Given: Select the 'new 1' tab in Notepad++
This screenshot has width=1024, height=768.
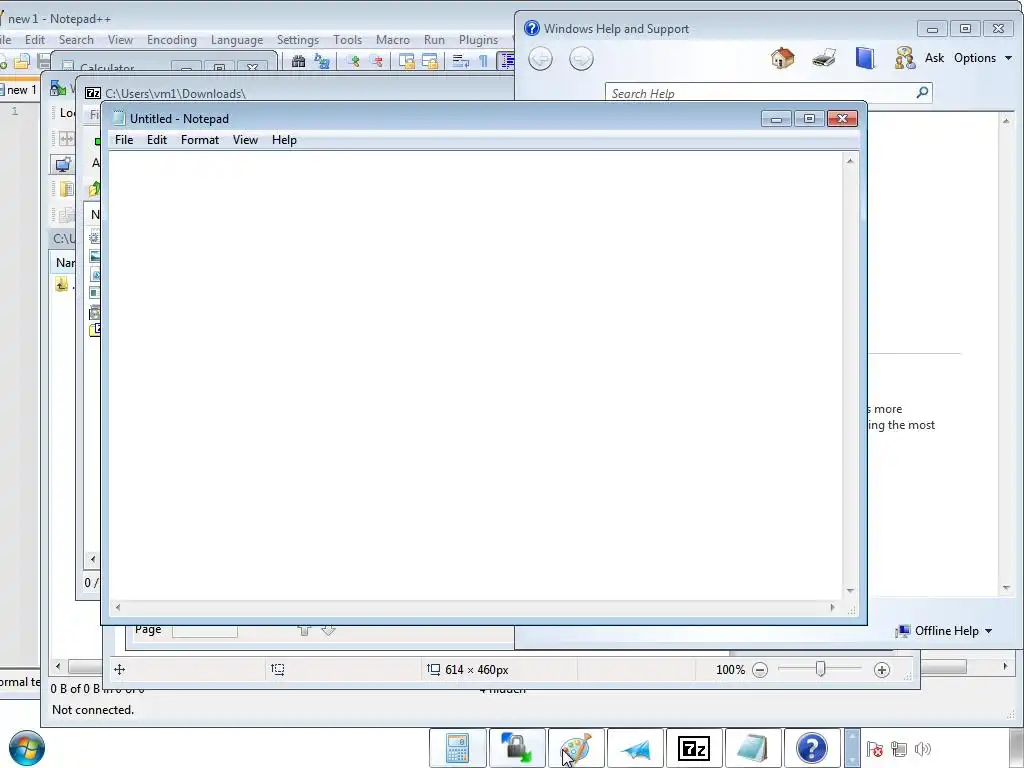Looking at the screenshot, I should (x=21, y=90).
